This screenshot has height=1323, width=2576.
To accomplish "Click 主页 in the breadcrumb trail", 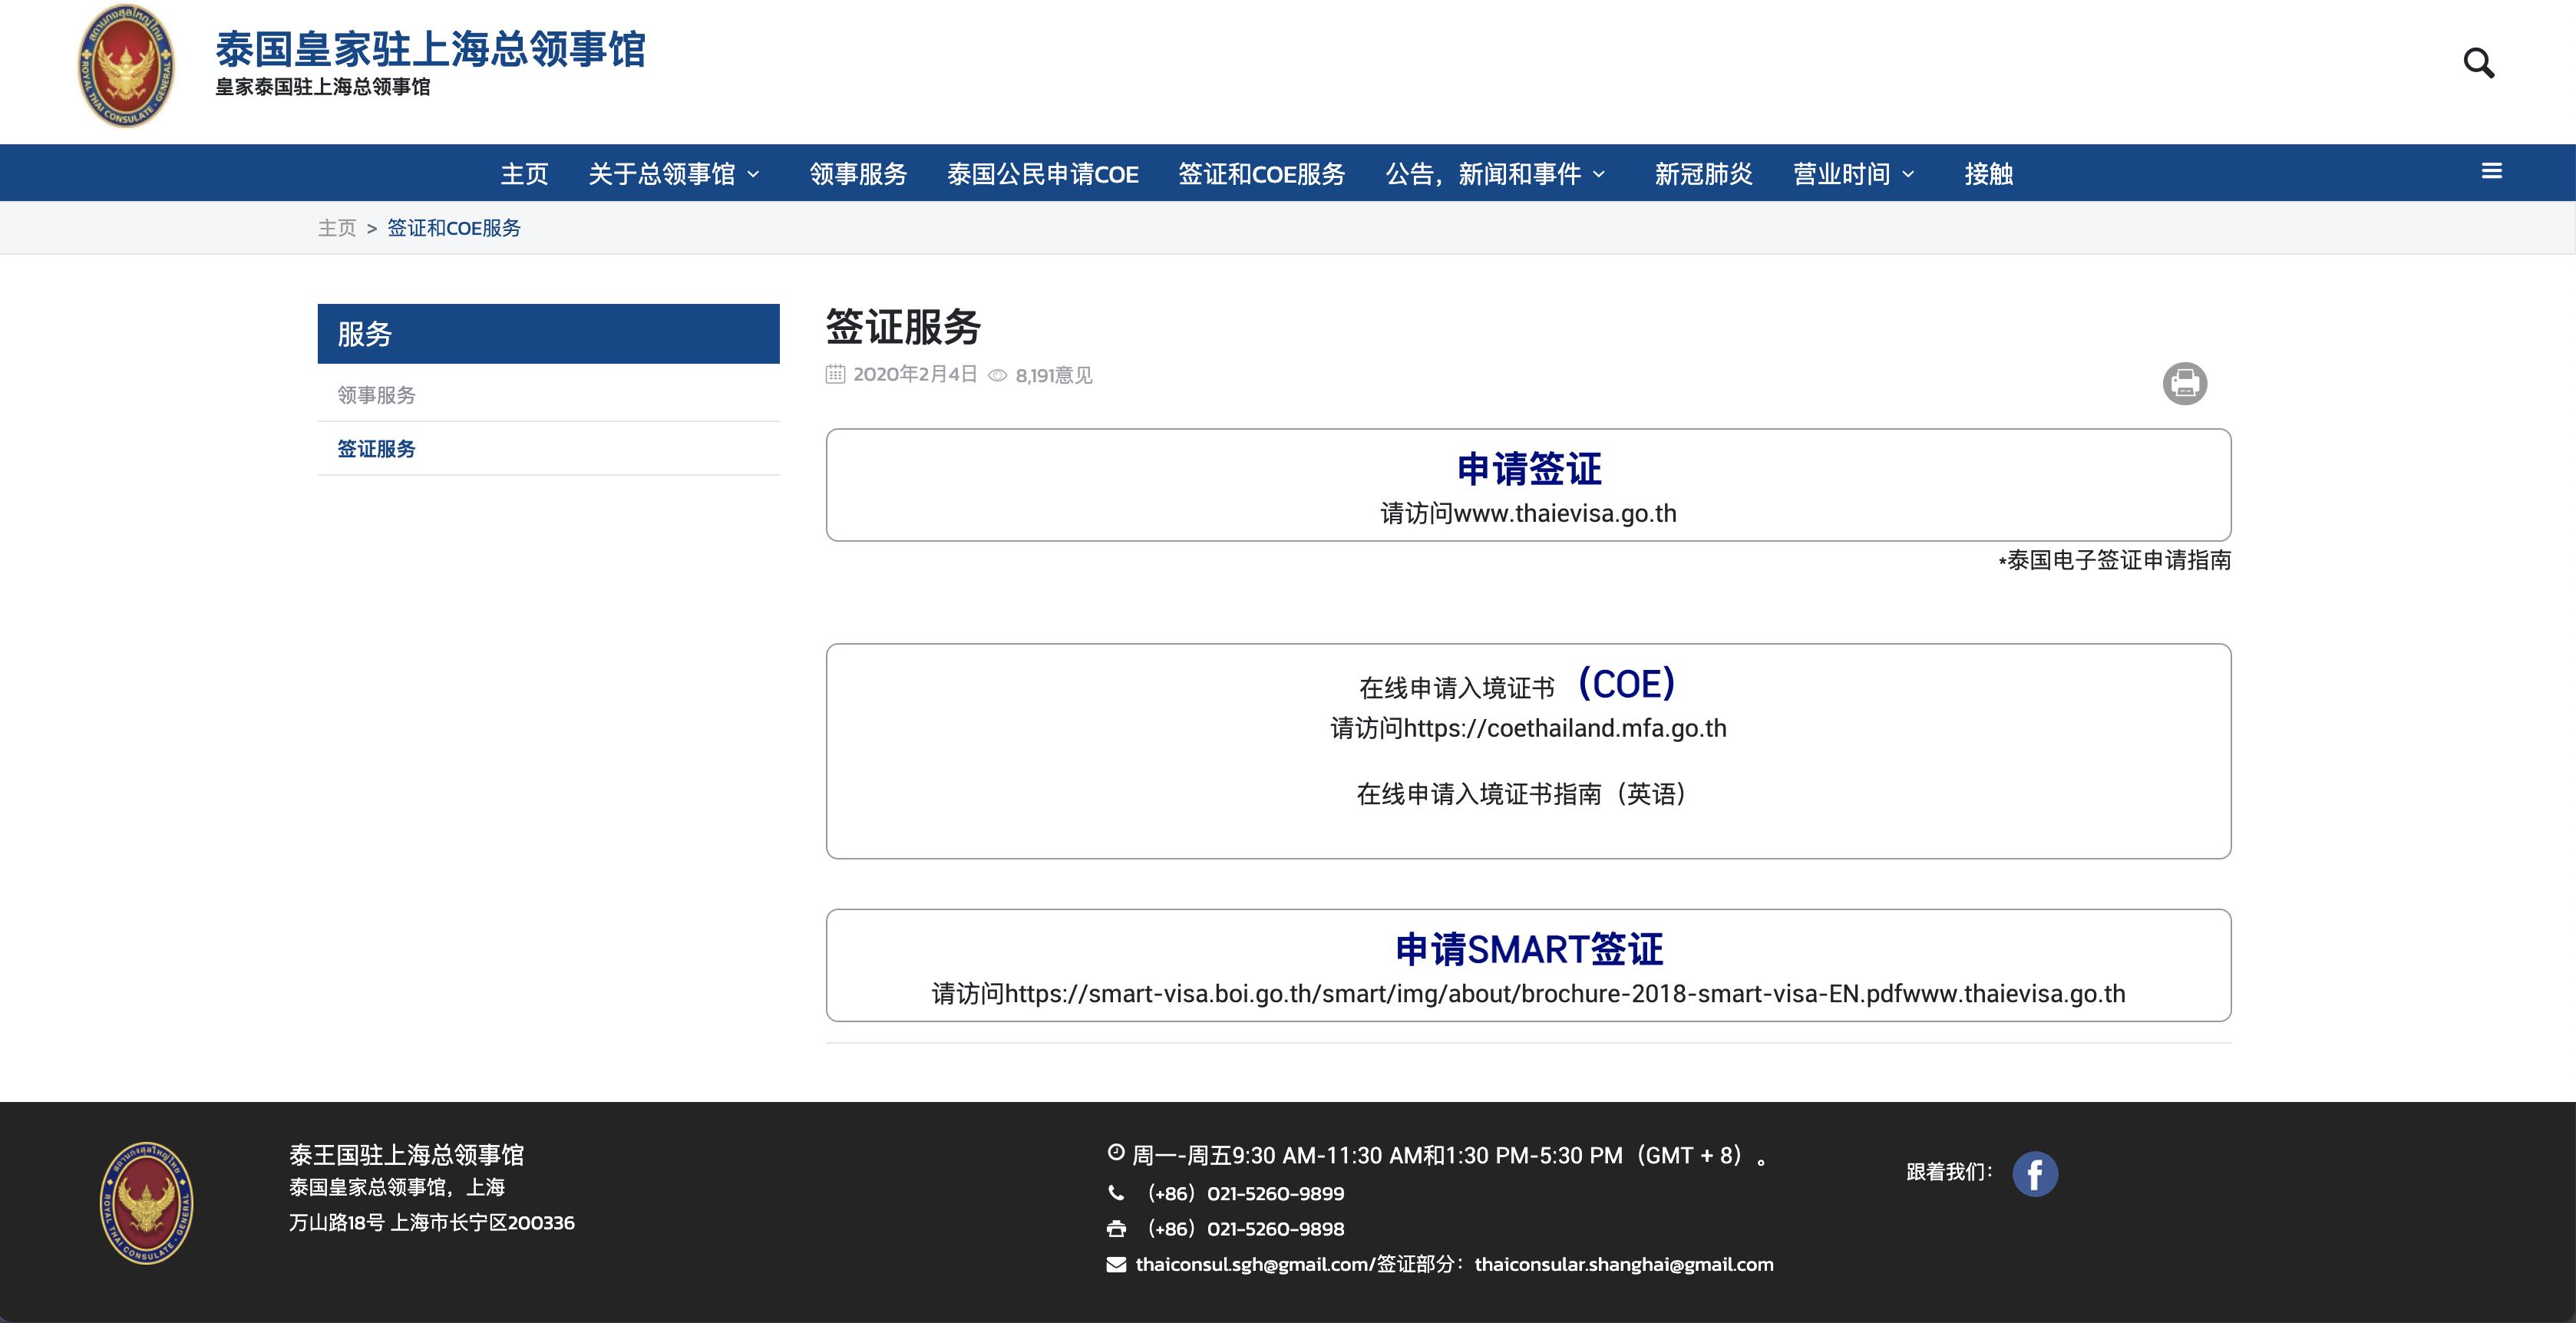I will pyautogui.click(x=338, y=227).
